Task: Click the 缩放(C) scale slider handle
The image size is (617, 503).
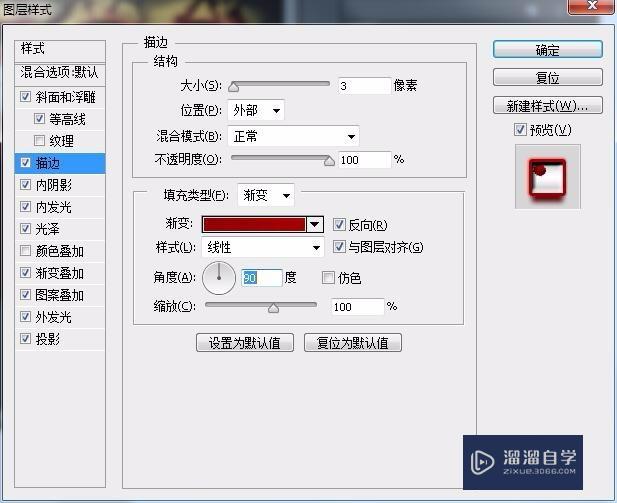Action: coord(273,308)
